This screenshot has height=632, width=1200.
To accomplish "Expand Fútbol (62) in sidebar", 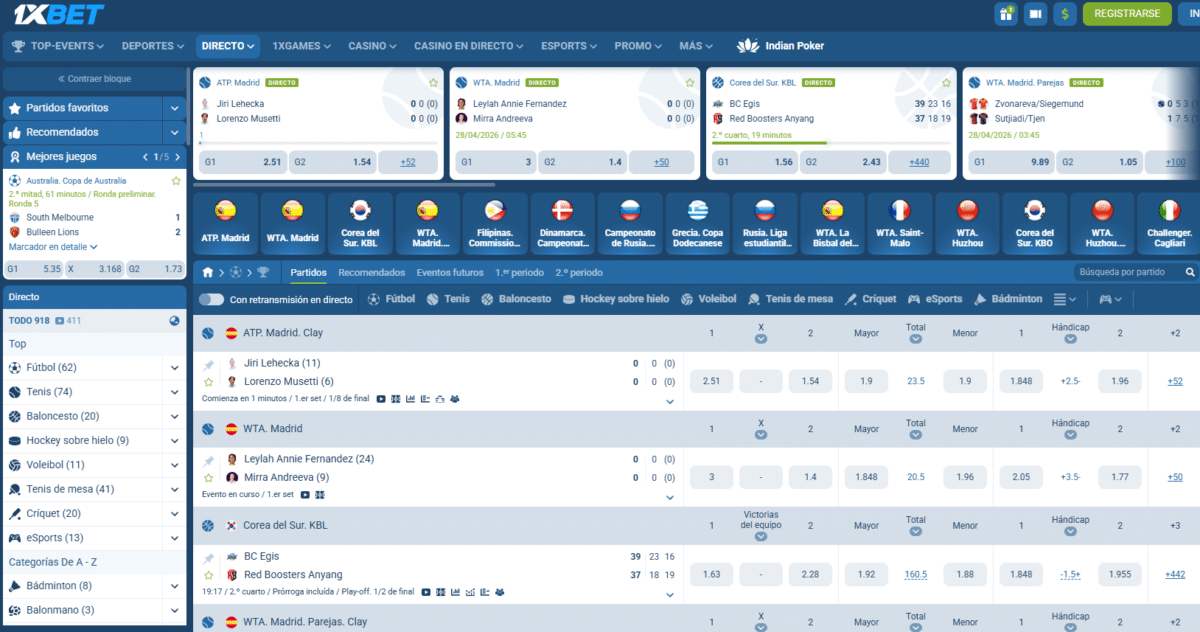I will click(175, 368).
